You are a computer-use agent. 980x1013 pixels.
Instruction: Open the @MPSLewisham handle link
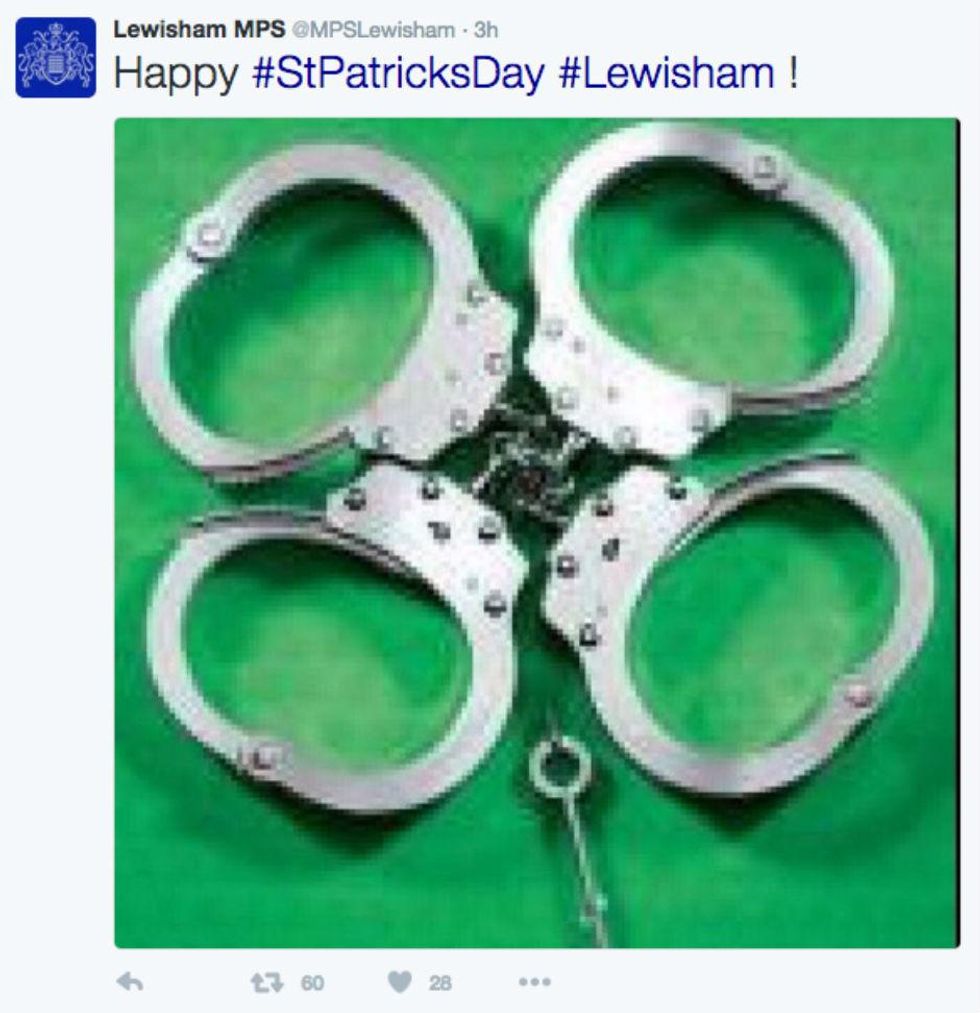click(373, 30)
